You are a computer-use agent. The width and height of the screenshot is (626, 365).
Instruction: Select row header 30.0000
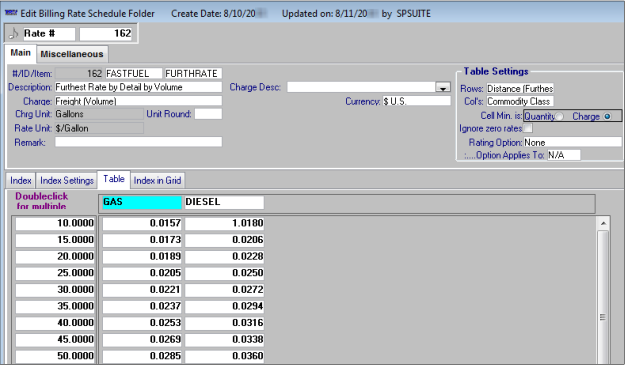coord(55,290)
